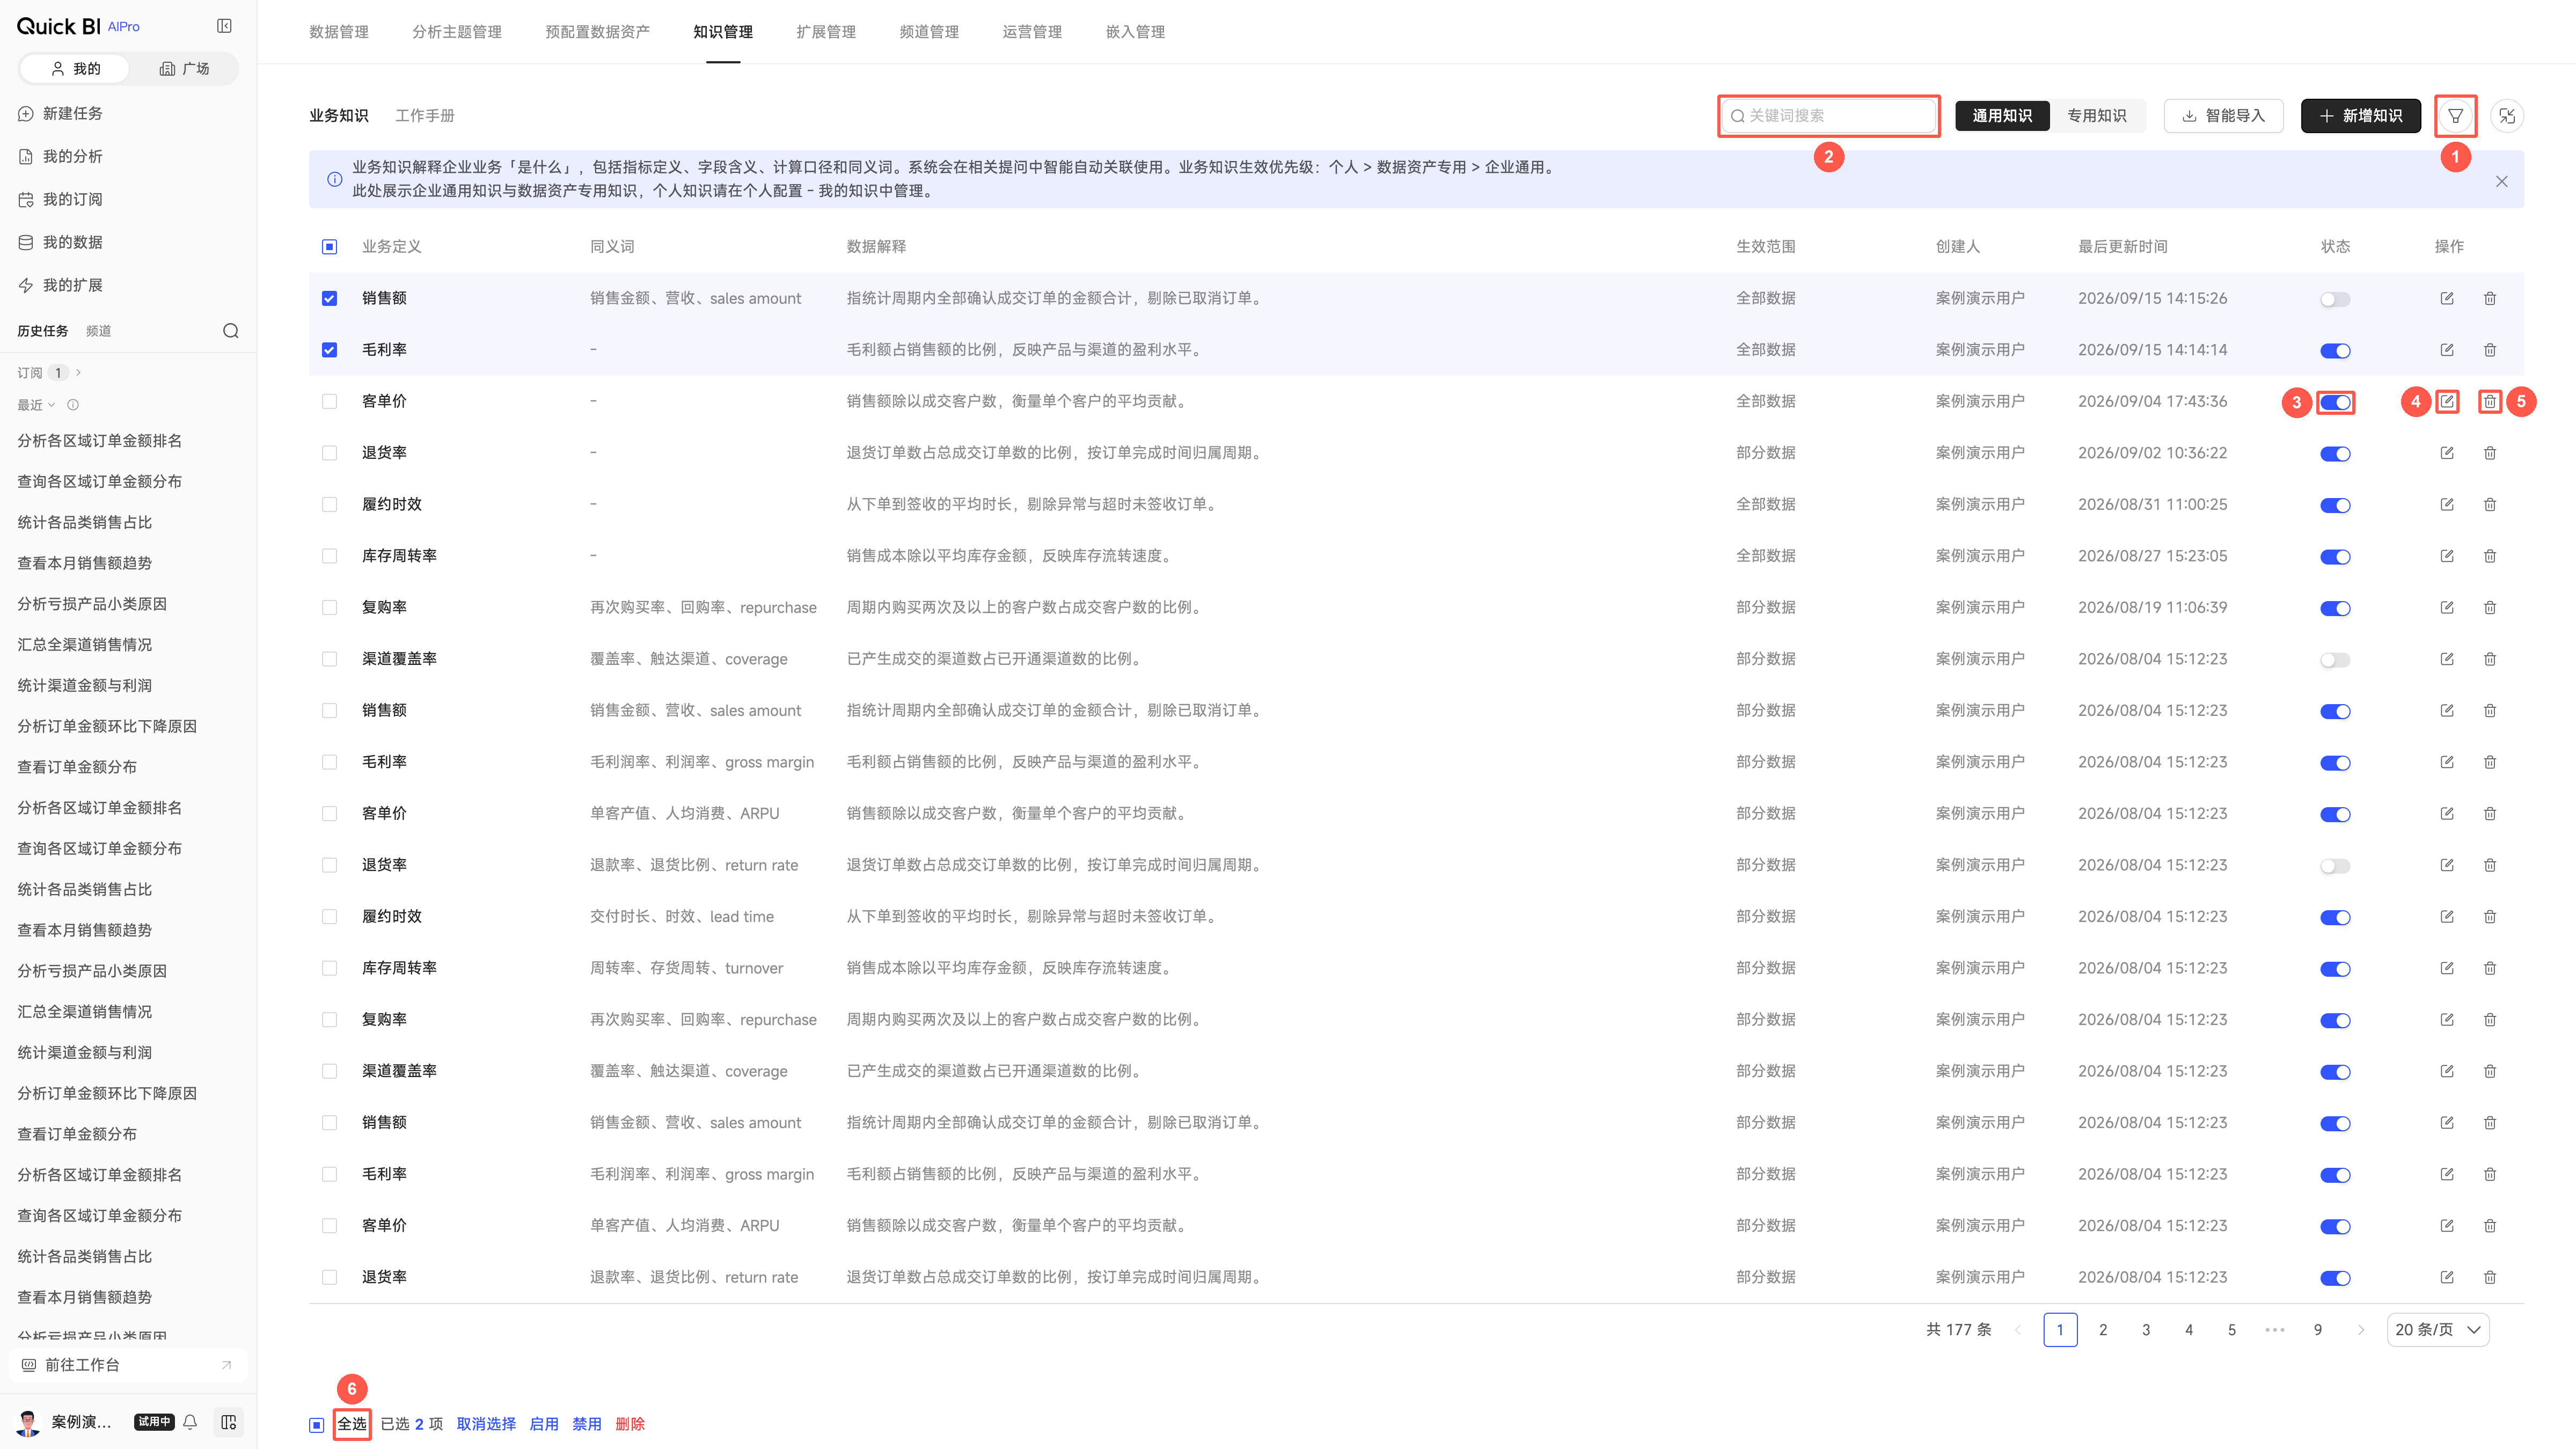Screen dimensions: 2576x1449
Task: Click the info icon beside 最近
Action: 73,405
